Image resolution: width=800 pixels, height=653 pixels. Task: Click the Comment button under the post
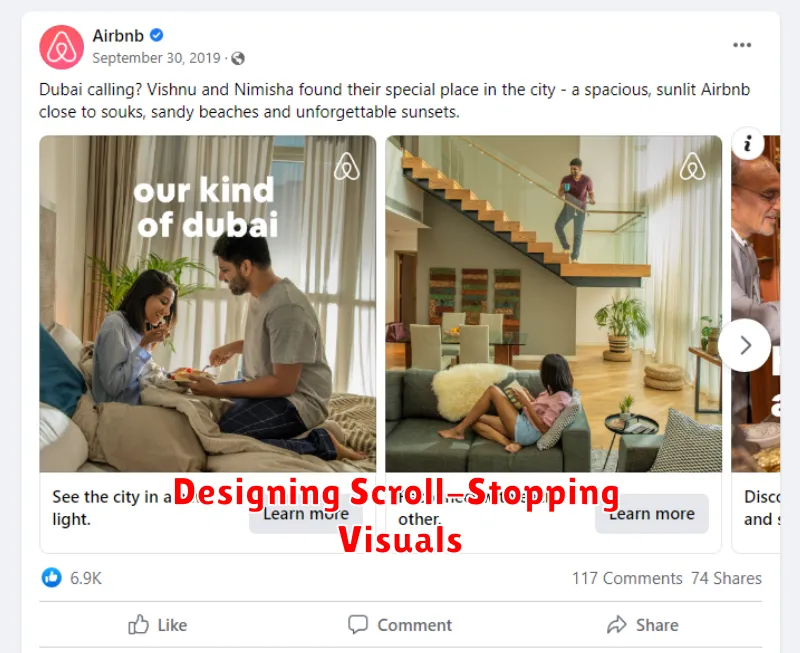point(399,625)
